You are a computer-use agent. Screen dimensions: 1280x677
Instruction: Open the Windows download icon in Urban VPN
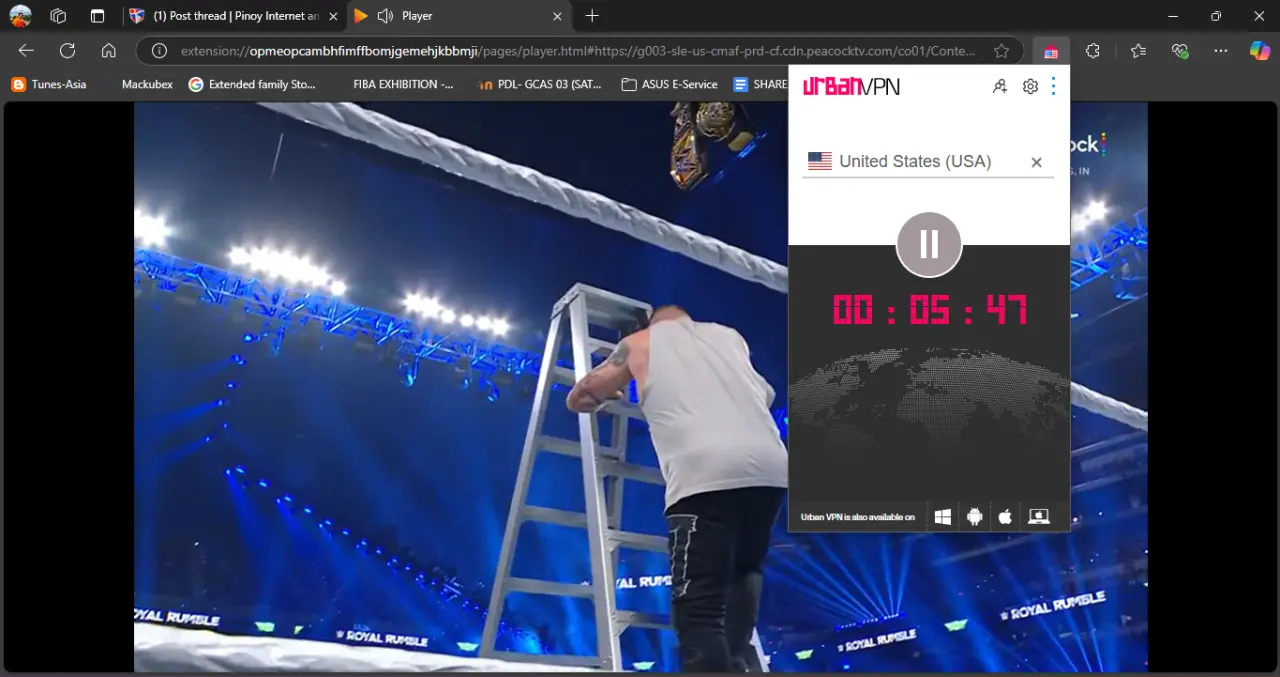(942, 517)
